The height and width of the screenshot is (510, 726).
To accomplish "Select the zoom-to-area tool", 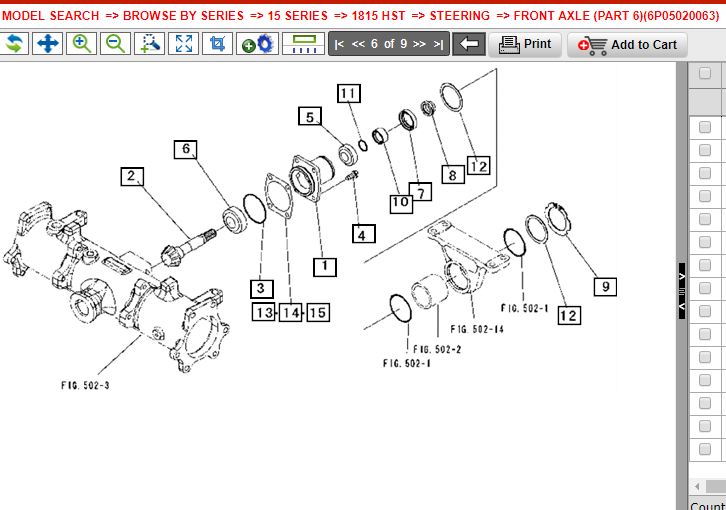I will point(150,44).
